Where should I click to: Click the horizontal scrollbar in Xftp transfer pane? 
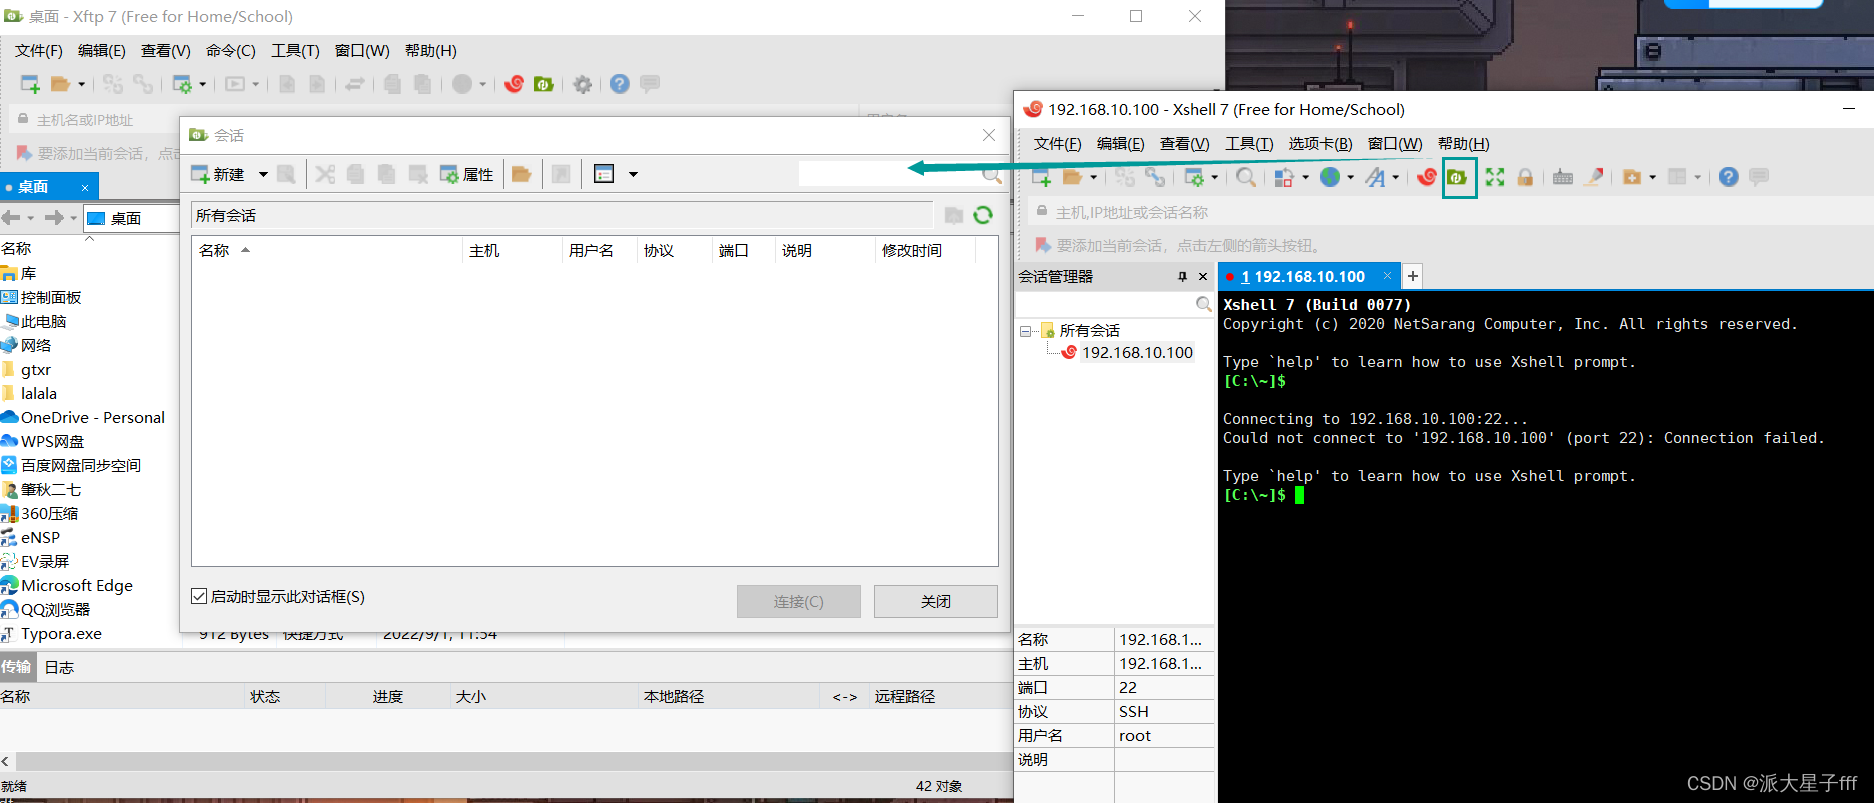click(512, 761)
